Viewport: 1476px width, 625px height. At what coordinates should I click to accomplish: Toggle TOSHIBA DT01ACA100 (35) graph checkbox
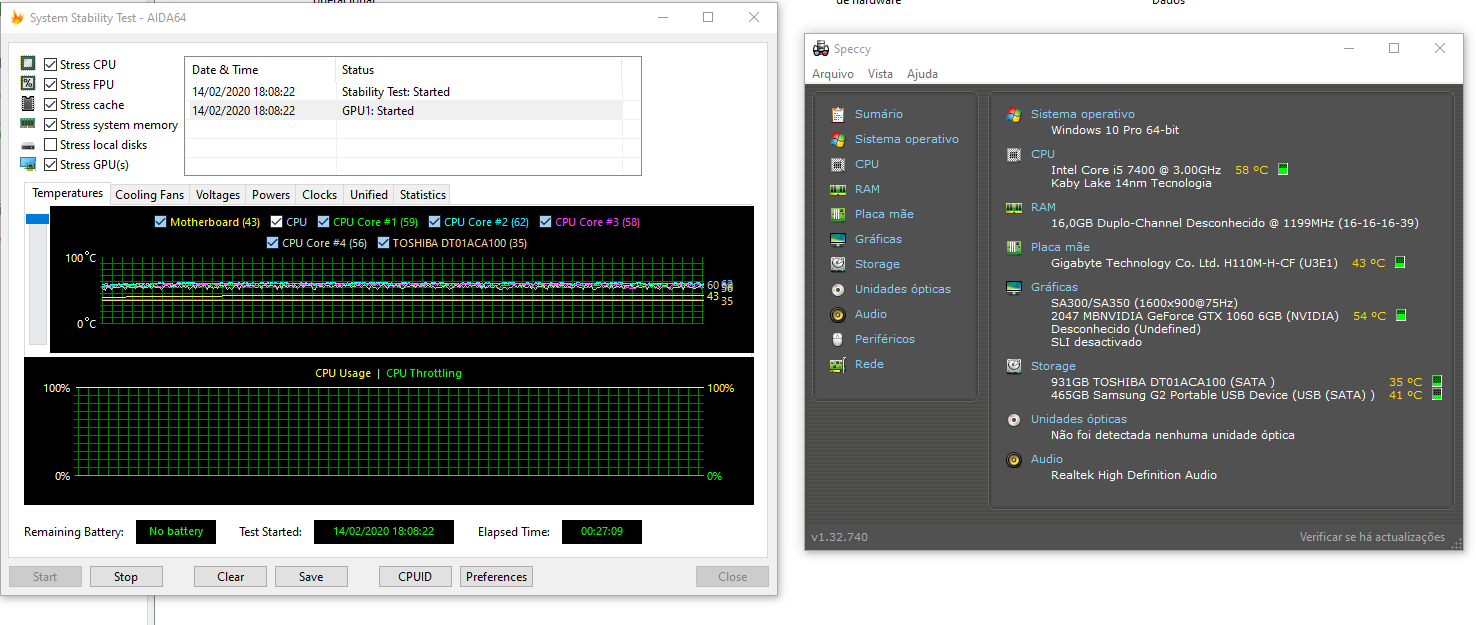(x=384, y=242)
